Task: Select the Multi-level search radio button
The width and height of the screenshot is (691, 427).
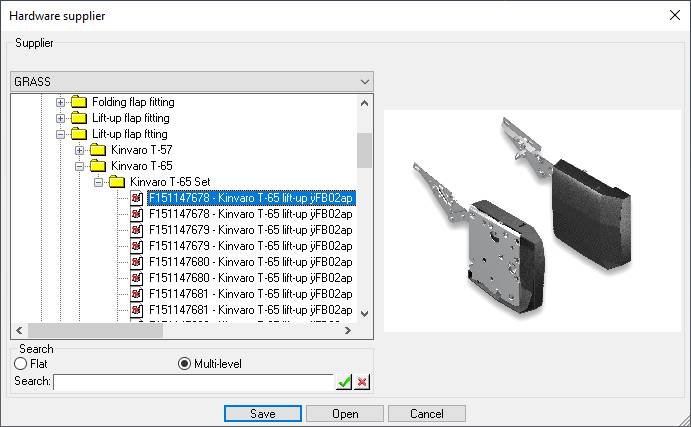Action: (184, 364)
